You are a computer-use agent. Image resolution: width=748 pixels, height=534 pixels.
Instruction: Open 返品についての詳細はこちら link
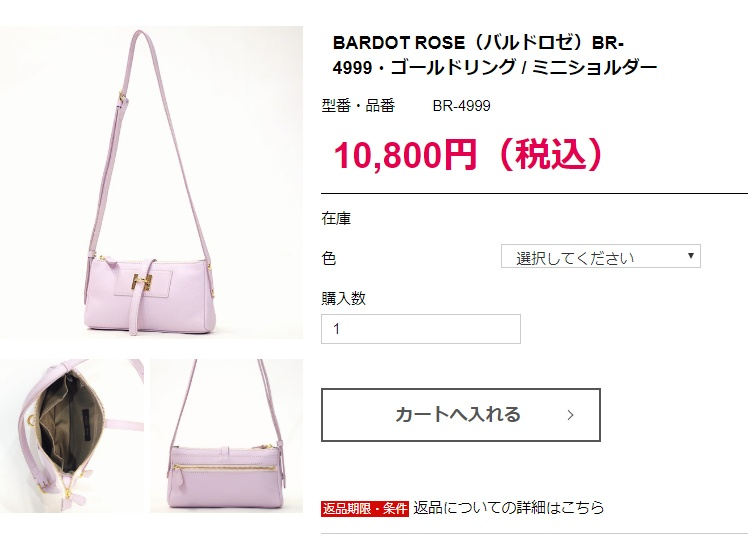coord(509,507)
